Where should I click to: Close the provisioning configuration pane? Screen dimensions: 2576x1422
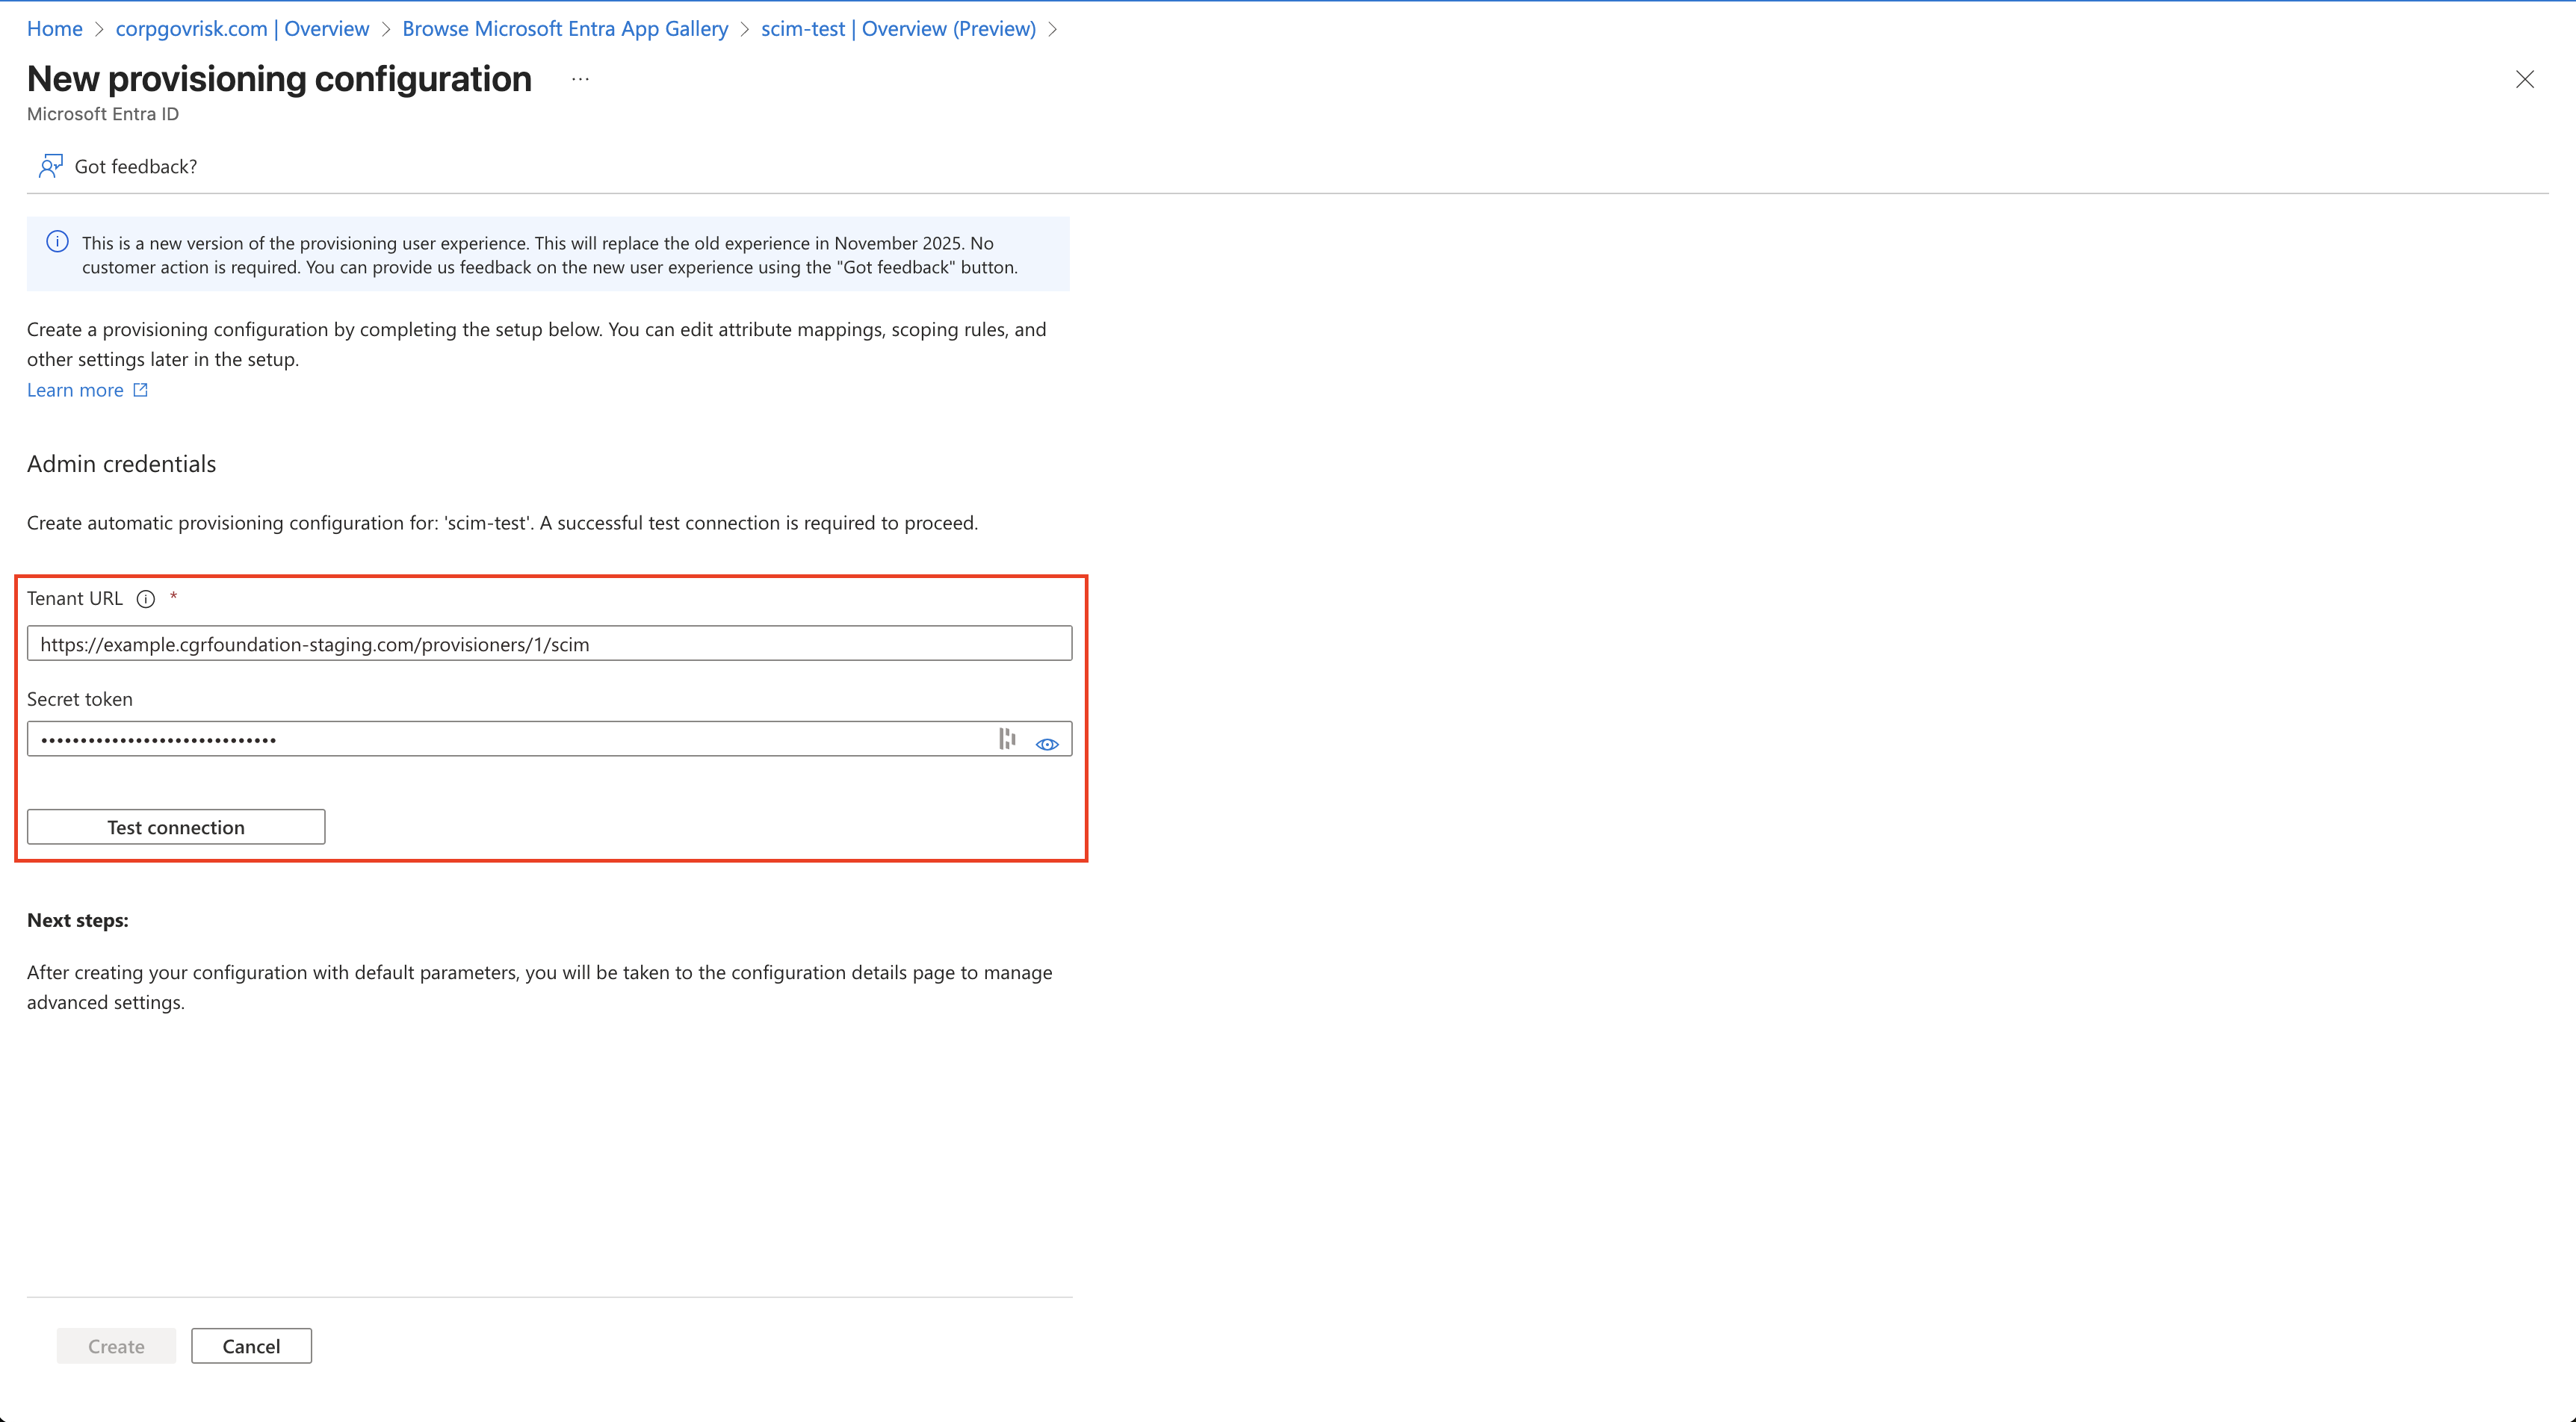(x=2524, y=79)
